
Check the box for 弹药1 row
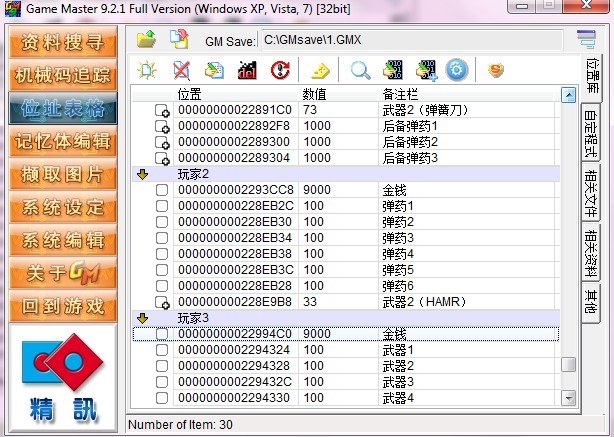tap(162, 206)
